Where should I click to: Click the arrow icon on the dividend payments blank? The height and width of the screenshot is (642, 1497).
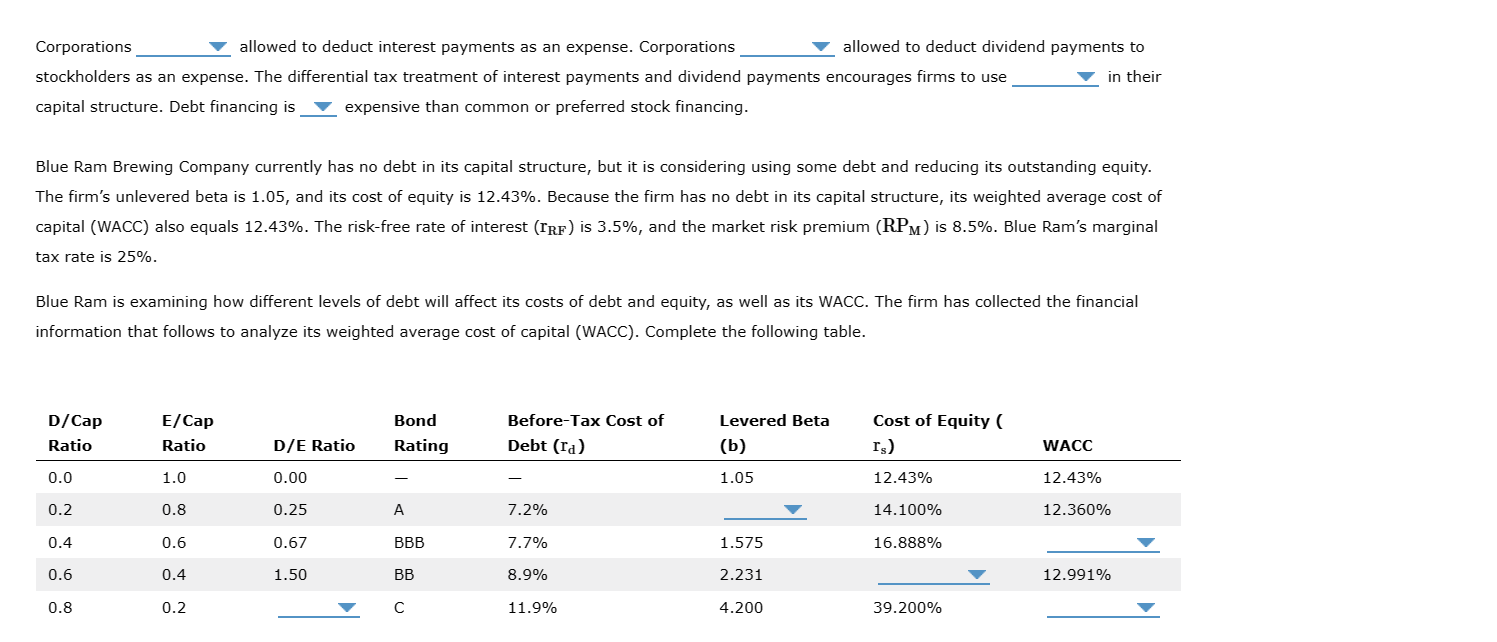822,46
